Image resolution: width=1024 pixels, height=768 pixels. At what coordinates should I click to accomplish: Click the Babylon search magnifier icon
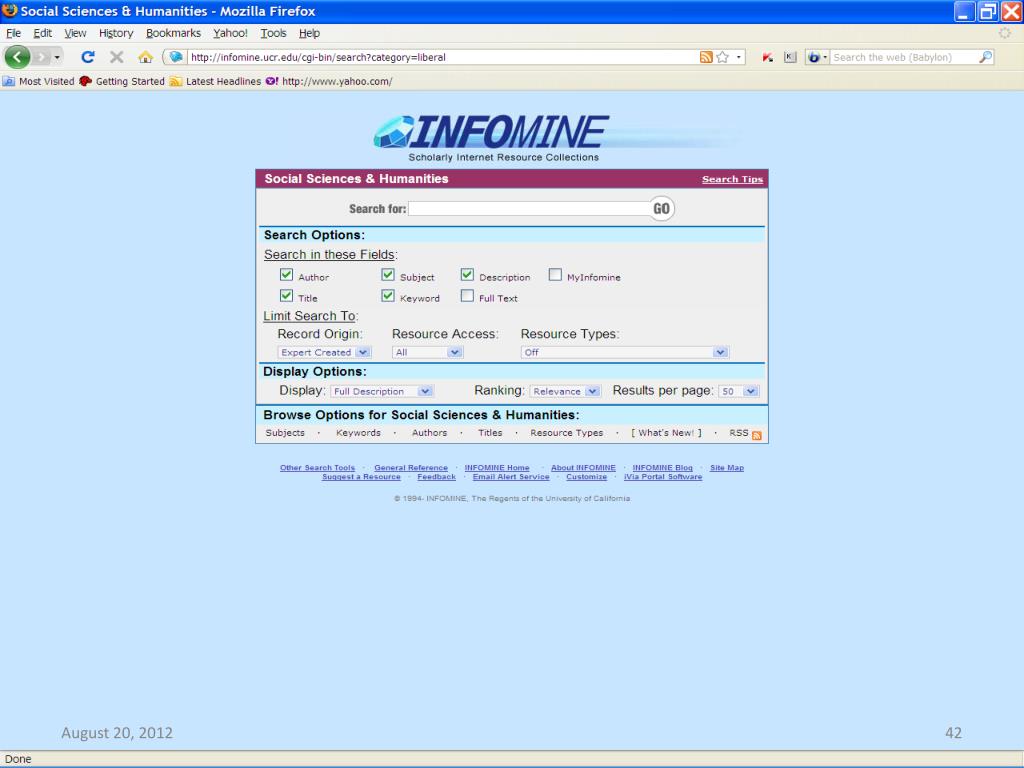tap(985, 57)
